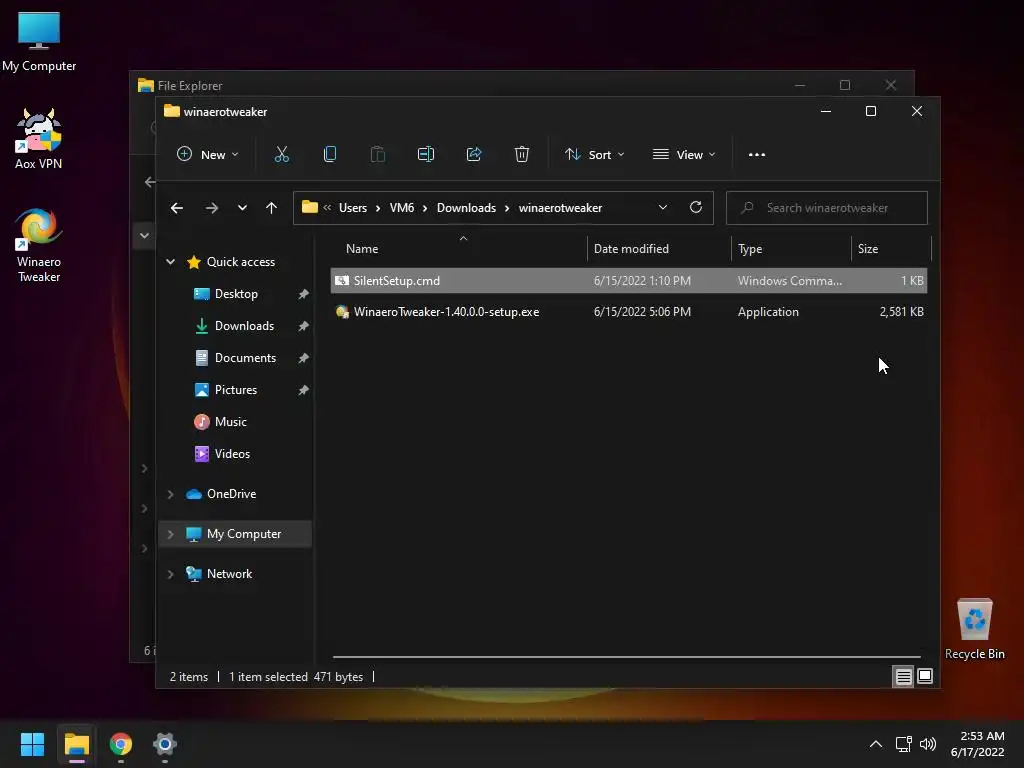The width and height of the screenshot is (1024, 768).
Task: Click the SilentSetup.cmd file name
Action: pos(397,281)
